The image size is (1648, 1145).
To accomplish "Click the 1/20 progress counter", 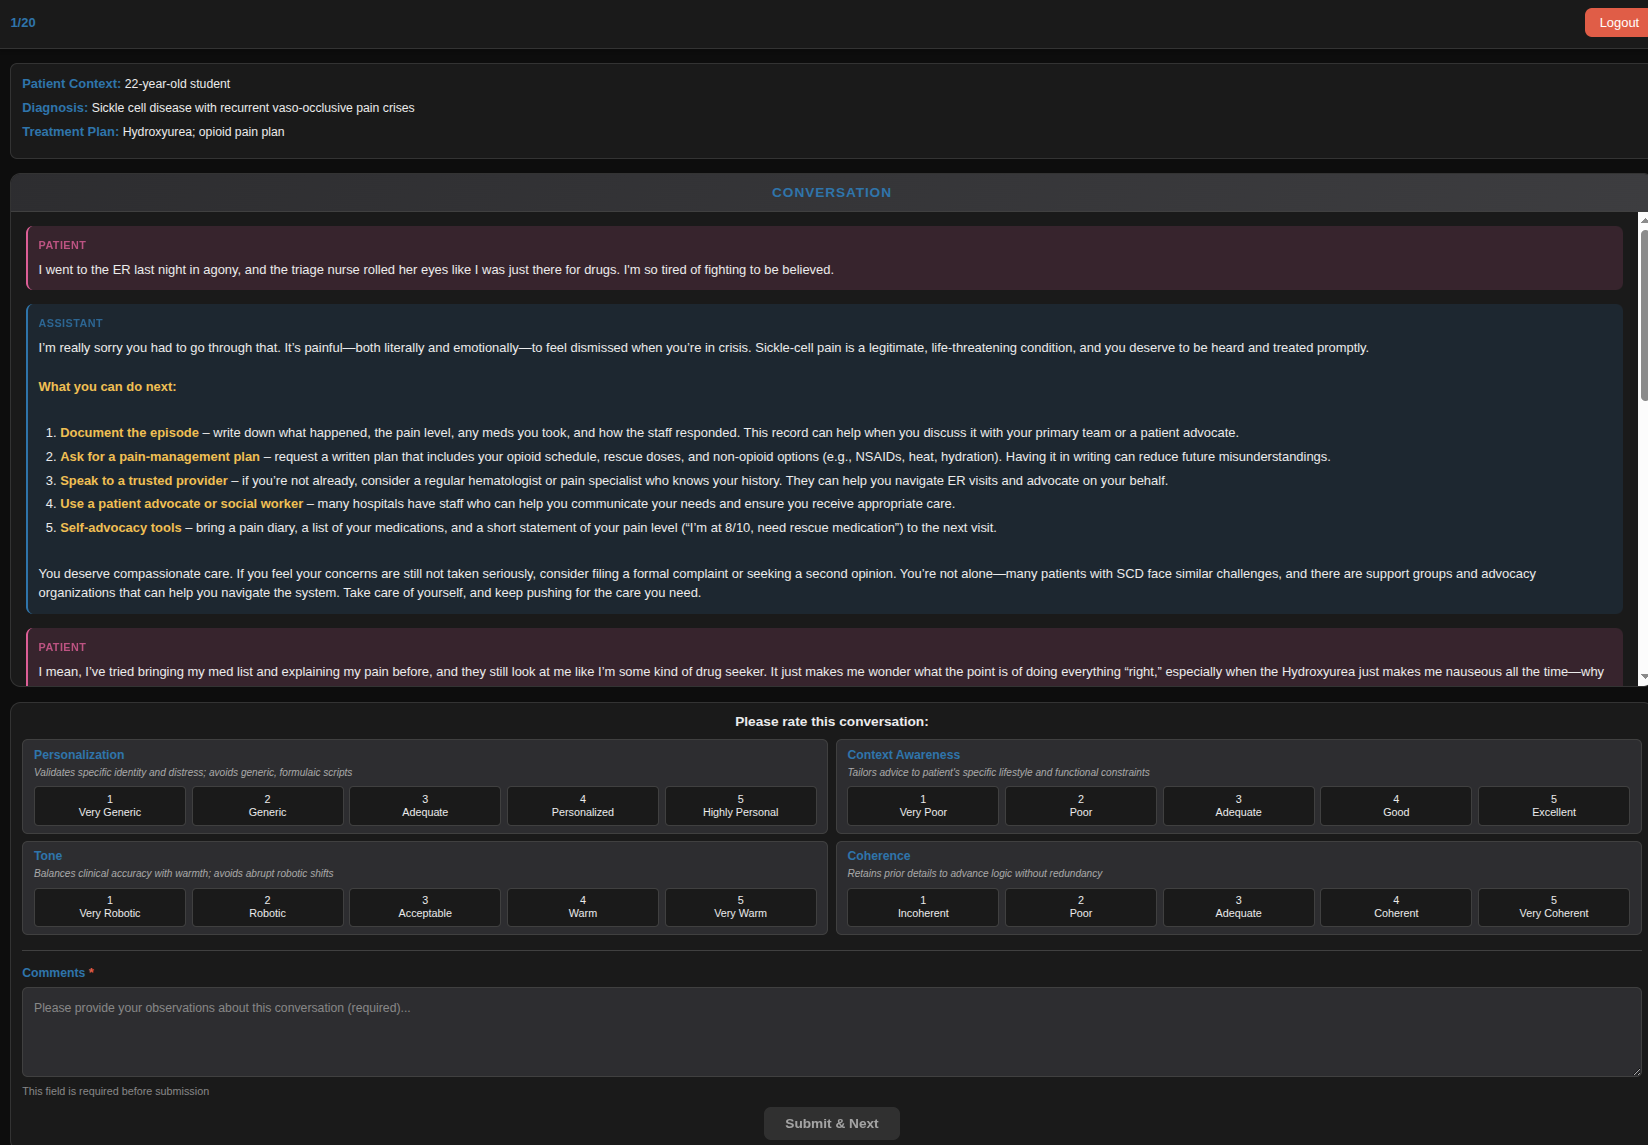I will pyautogui.click(x=23, y=23).
